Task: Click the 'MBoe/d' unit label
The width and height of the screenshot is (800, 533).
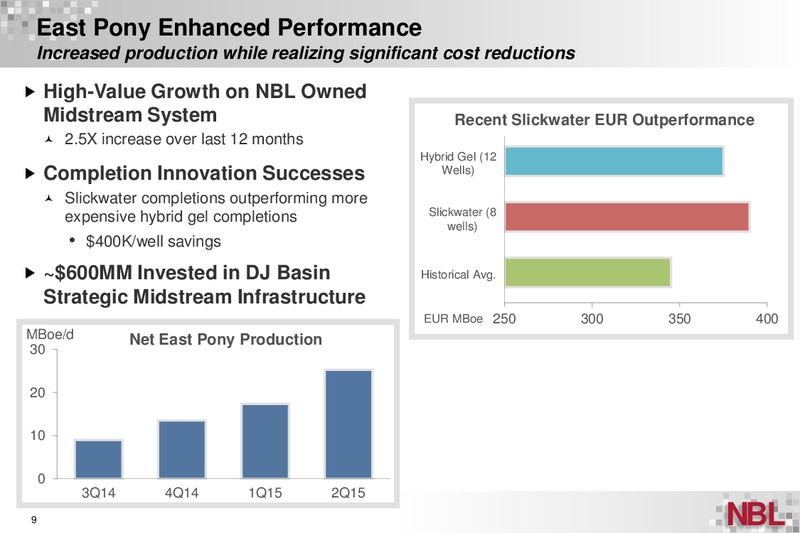Action: 50,335
